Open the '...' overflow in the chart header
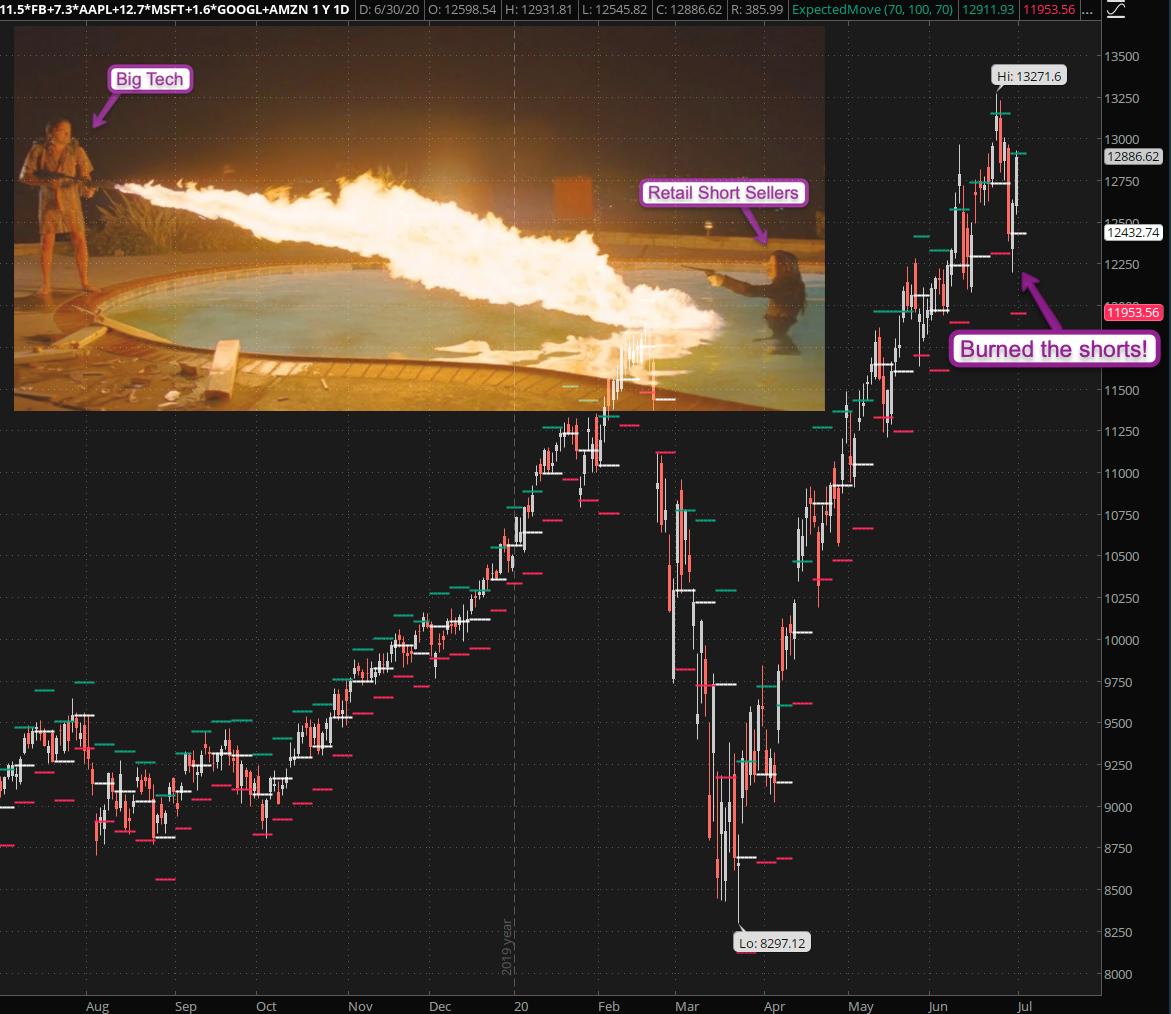 1087,10
